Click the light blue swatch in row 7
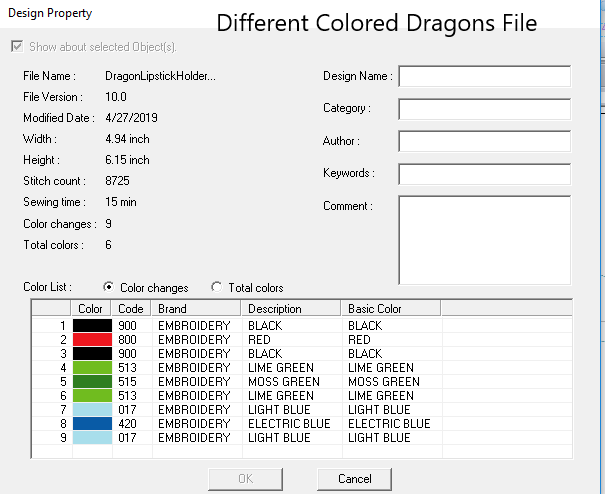 coord(92,410)
